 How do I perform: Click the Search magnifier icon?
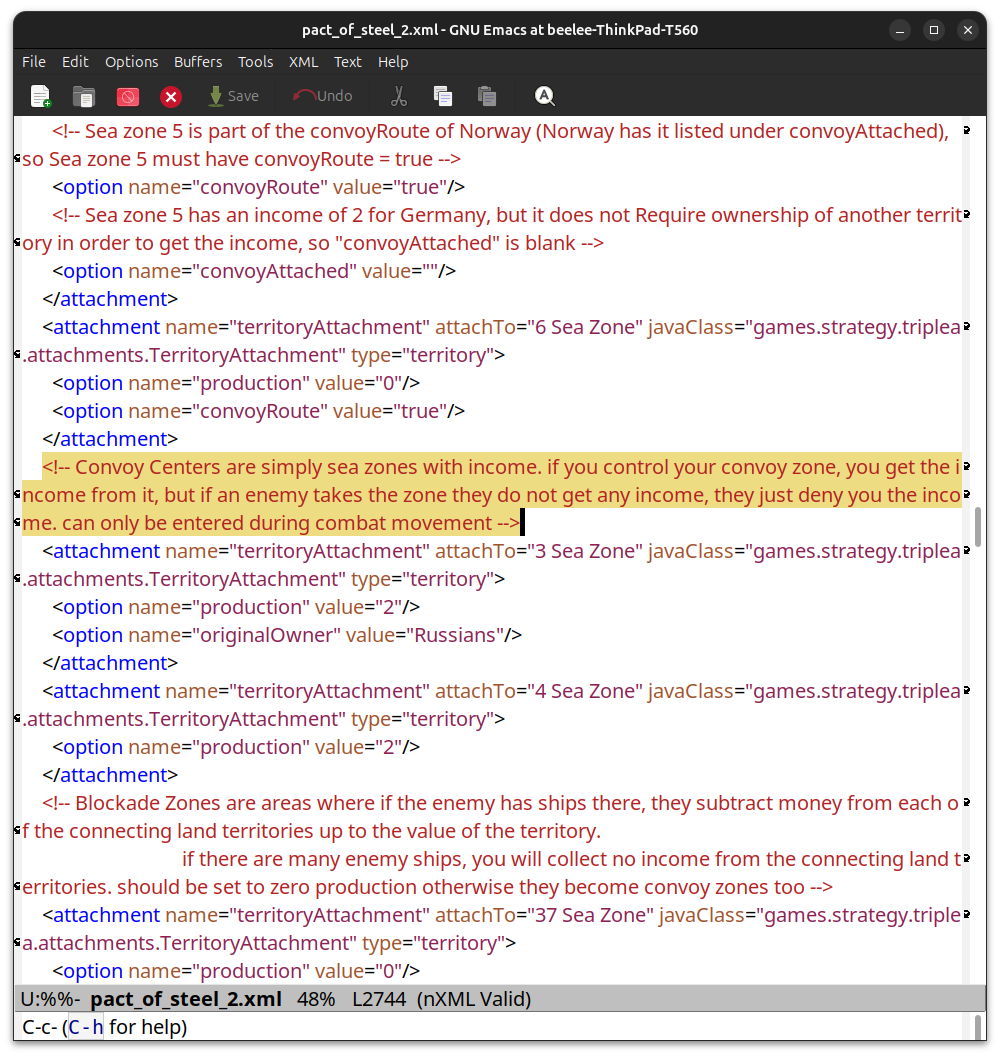[544, 96]
